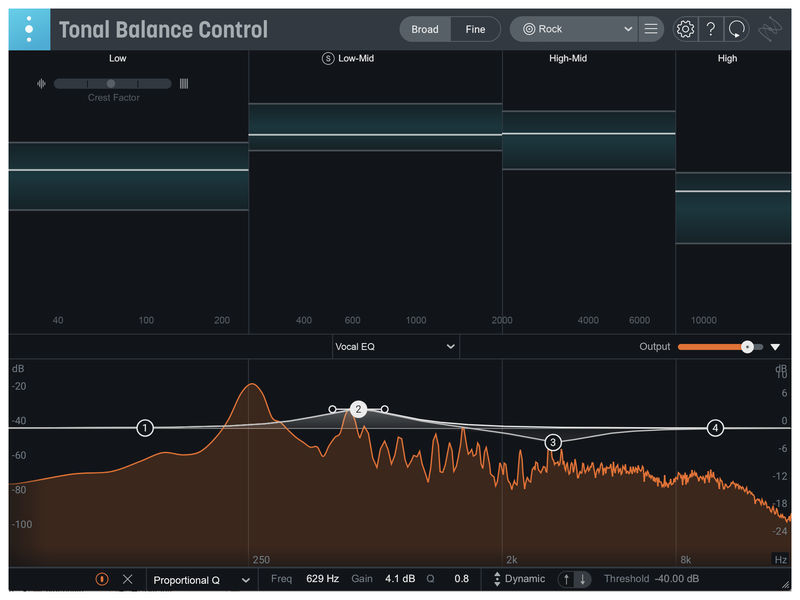Click the Q value 0.8
Screen dimensions: 800x600
point(461,579)
